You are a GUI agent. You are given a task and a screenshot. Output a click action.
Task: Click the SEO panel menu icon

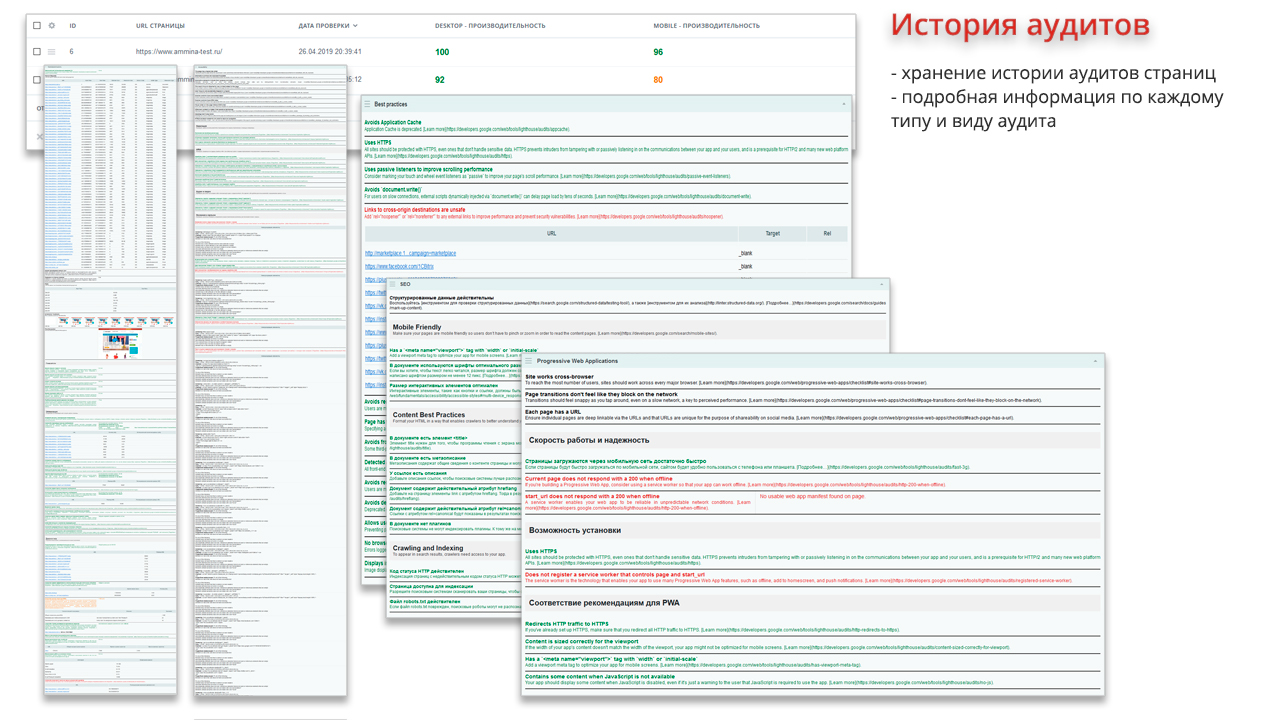pyautogui.click(x=393, y=284)
